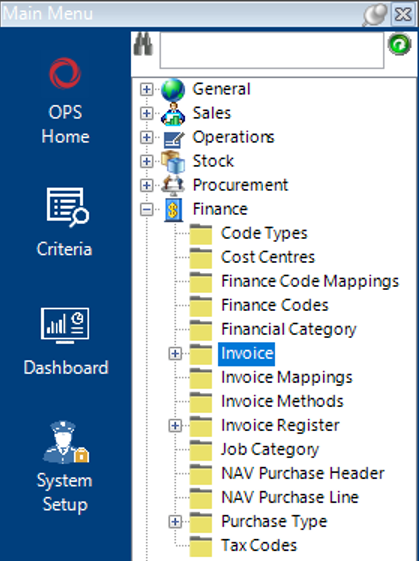Image resolution: width=419 pixels, height=561 pixels.
Task: Expand the Operations tree node
Action: (146, 137)
